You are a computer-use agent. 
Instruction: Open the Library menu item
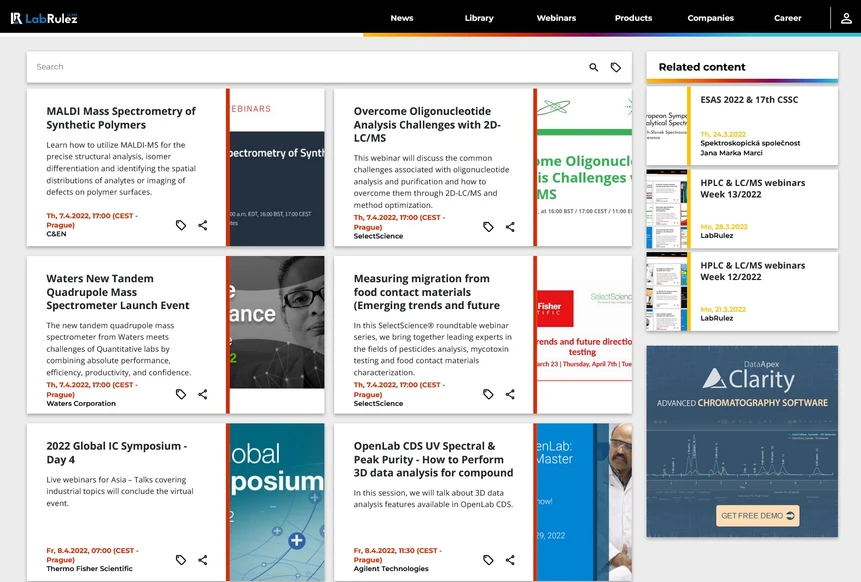pyautogui.click(x=479, y=18)
